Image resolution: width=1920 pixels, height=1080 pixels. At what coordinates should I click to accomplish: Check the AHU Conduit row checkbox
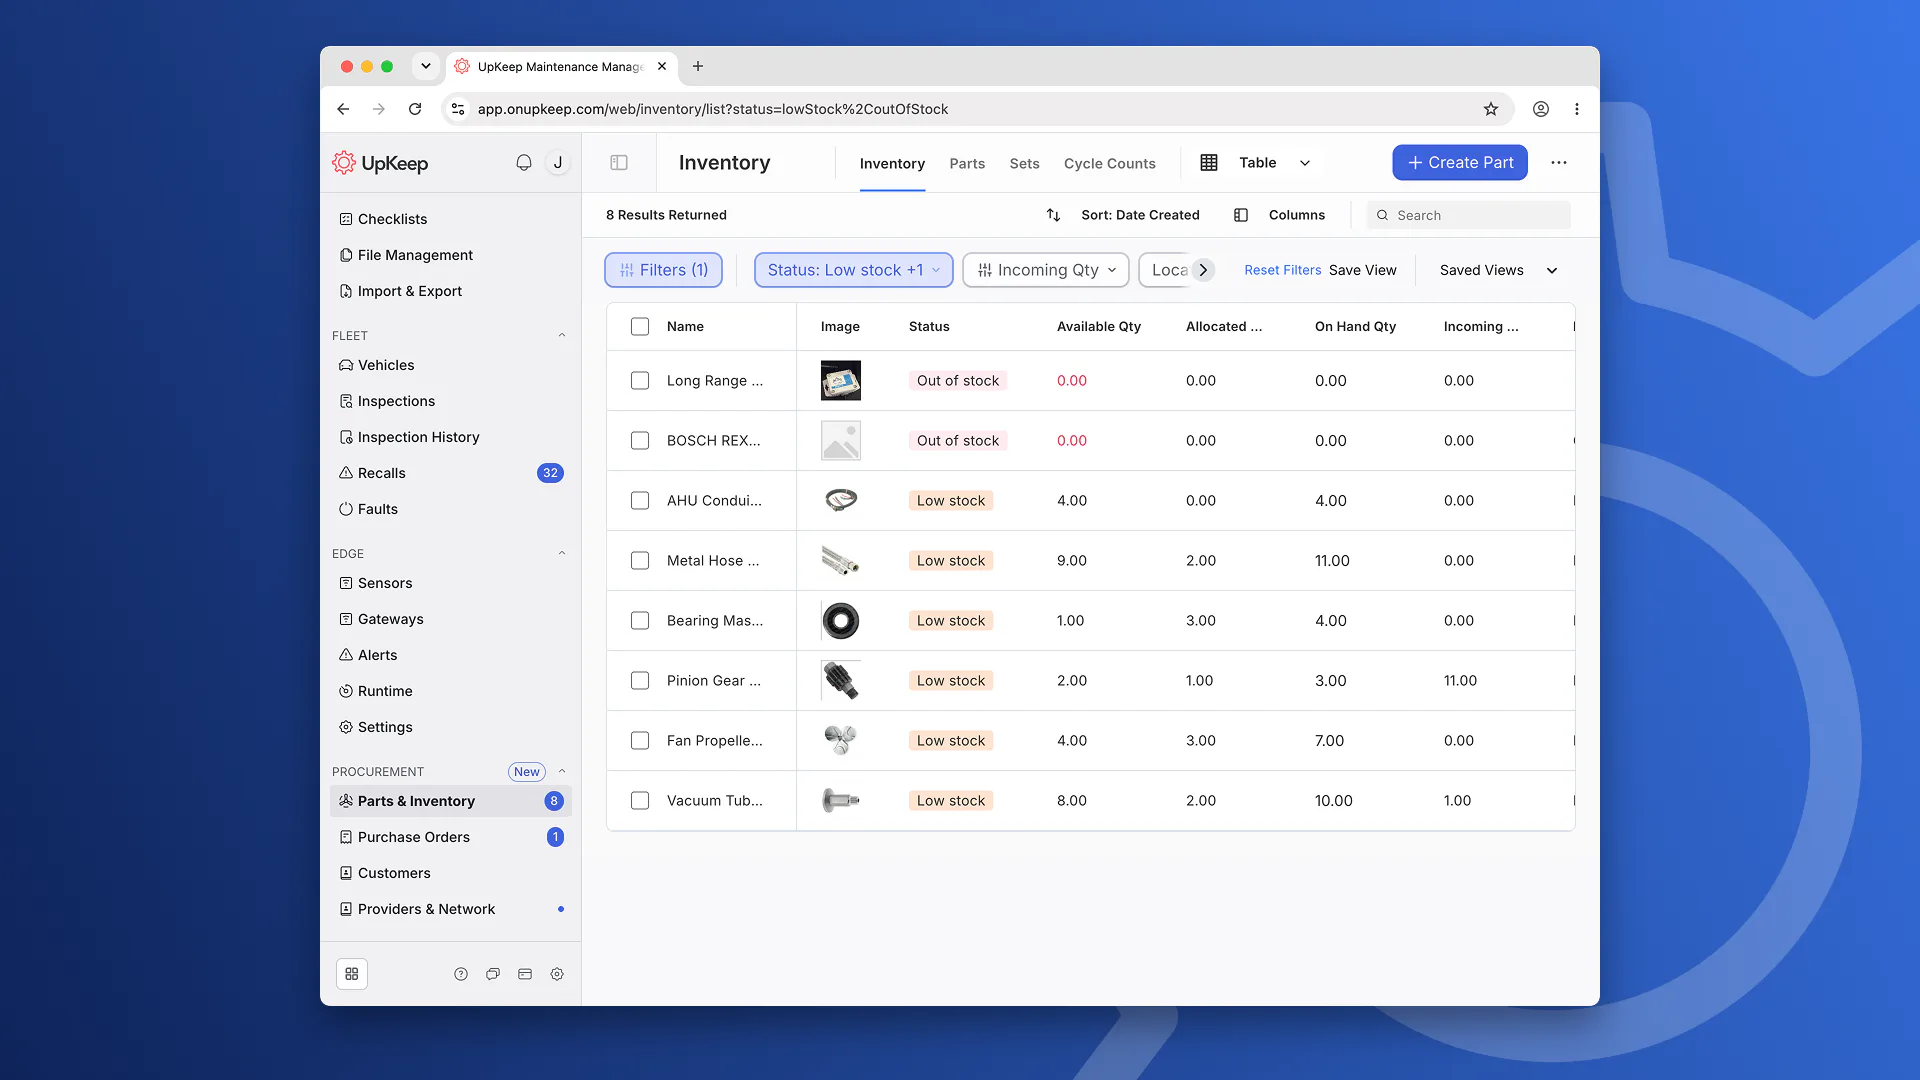(640, 501)
